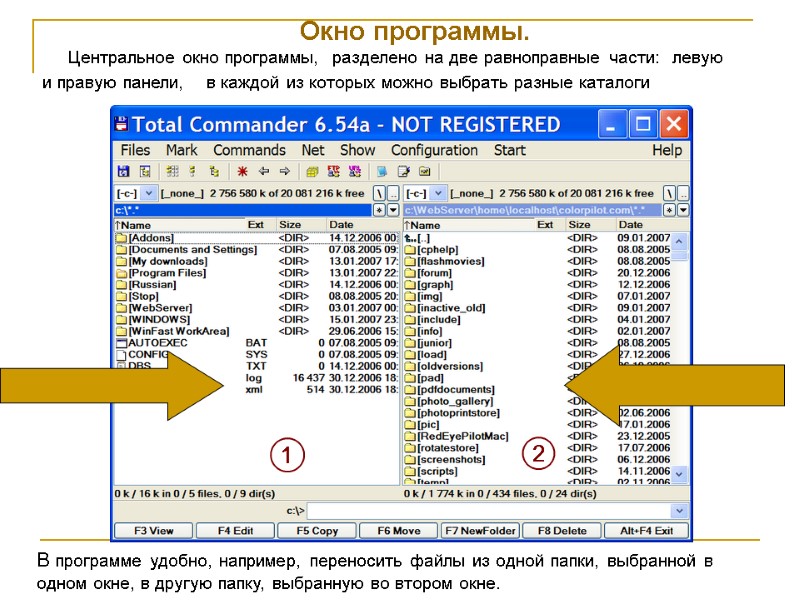Image resolution: width=800 pixels, height=600 pixels.
Task: Go forward with the right arrow icon
Action: tap(285, 171)
